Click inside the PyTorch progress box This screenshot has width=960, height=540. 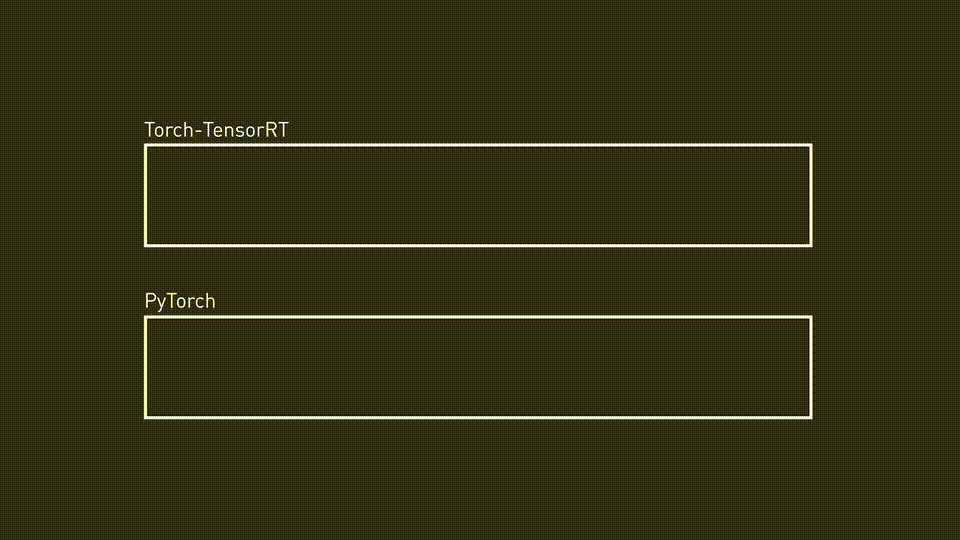coord(478,367)
